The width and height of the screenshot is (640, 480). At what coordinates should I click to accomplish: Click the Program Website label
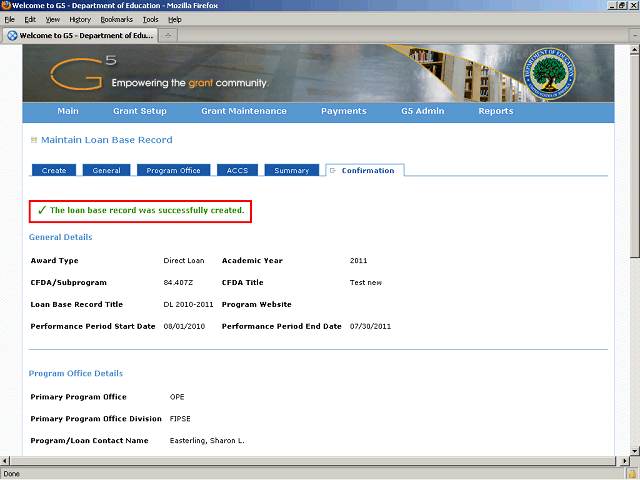257,304
